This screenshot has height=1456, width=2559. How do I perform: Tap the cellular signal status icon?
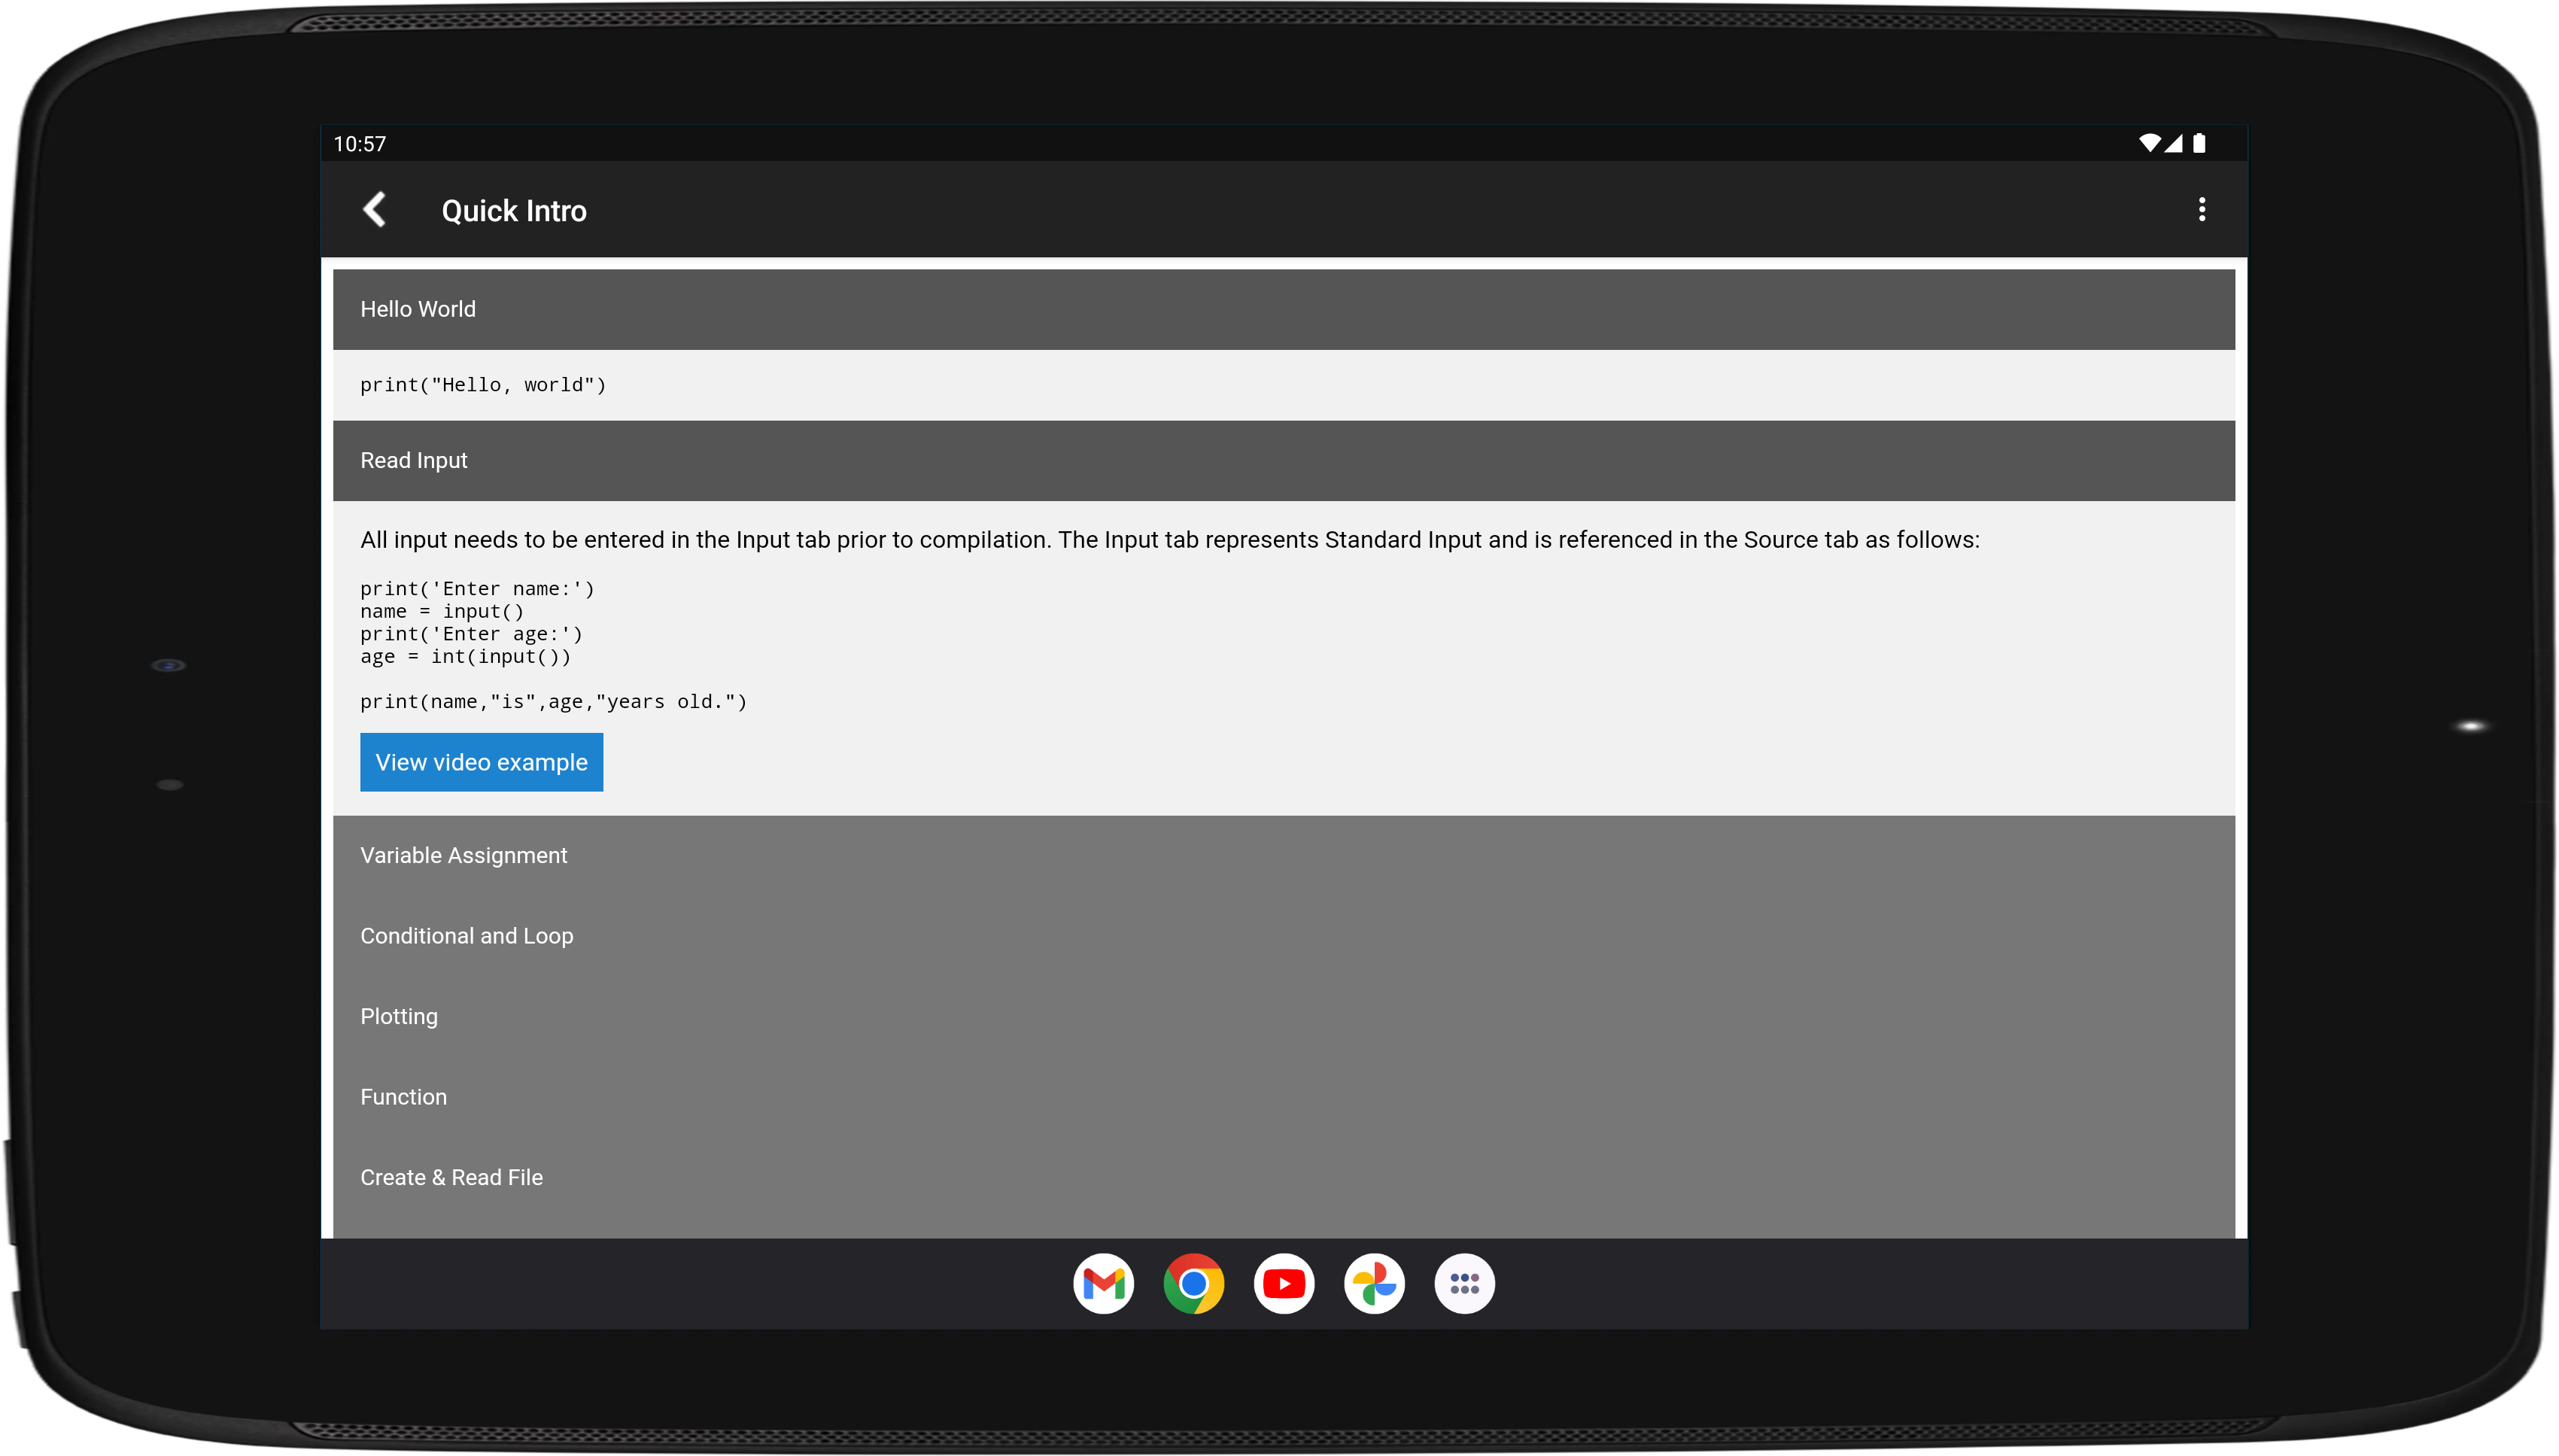click(2173, 143)
